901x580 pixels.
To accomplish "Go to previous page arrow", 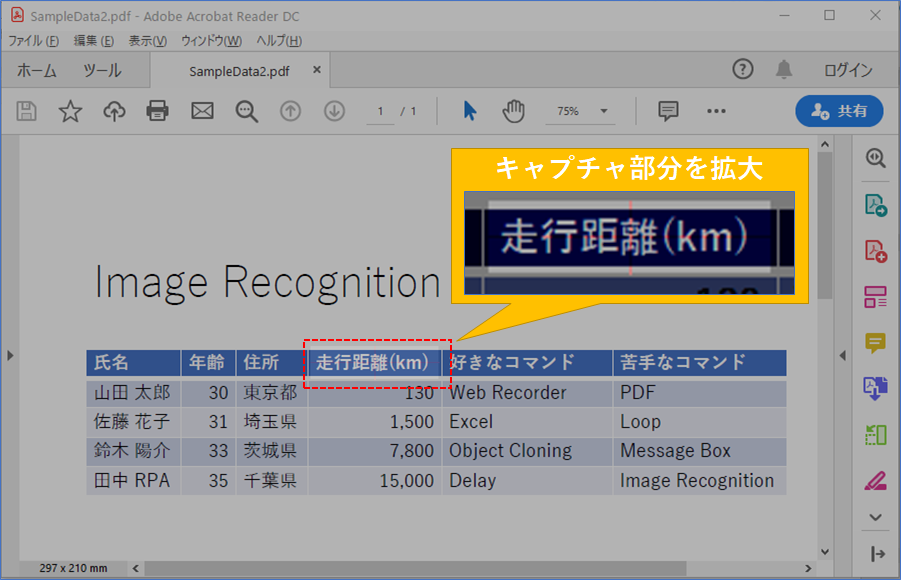I will pyautogui.click(x=290, y=111).
